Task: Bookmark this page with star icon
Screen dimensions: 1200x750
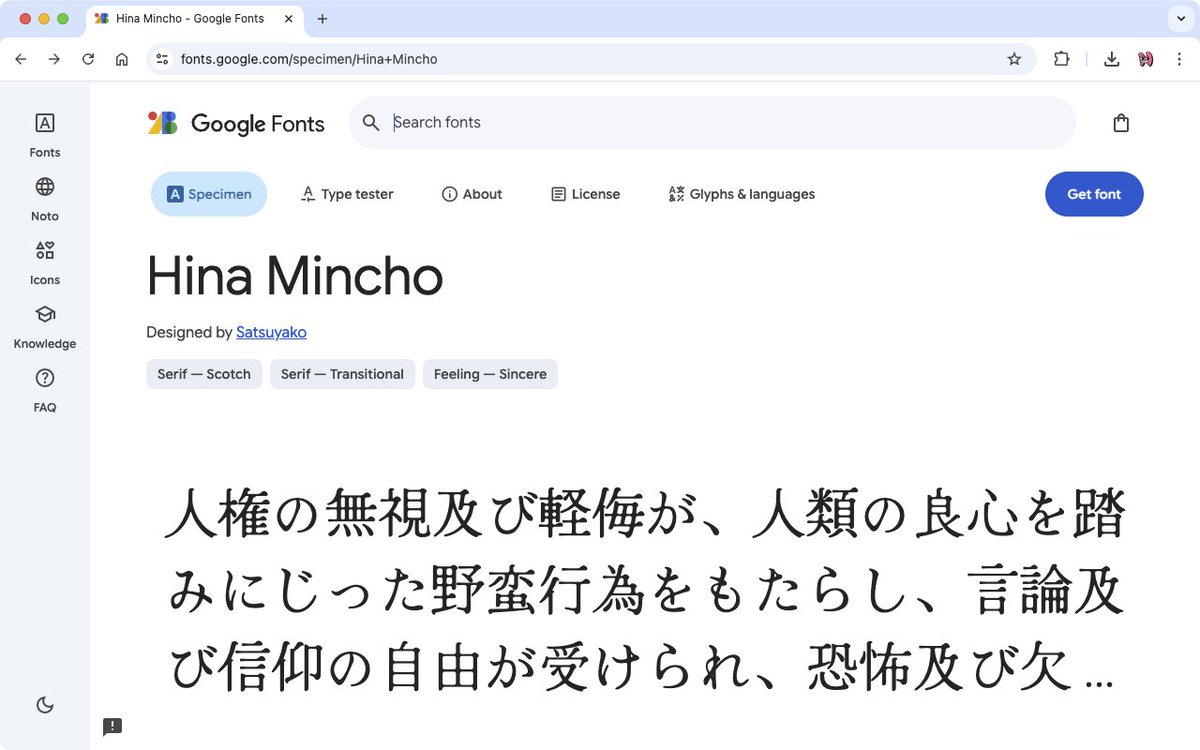Action: coord(1014,59)
